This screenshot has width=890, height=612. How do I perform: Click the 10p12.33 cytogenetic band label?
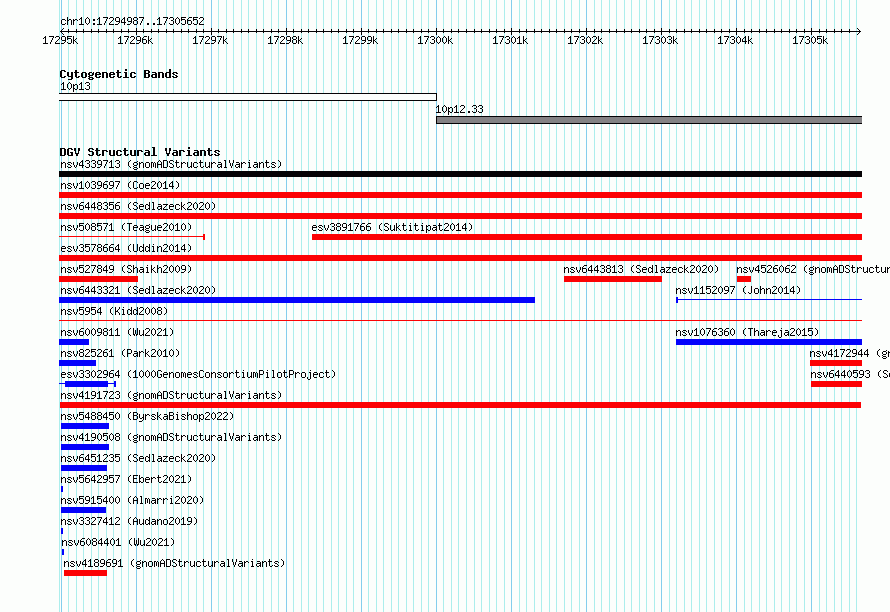[x=460, y=109]
